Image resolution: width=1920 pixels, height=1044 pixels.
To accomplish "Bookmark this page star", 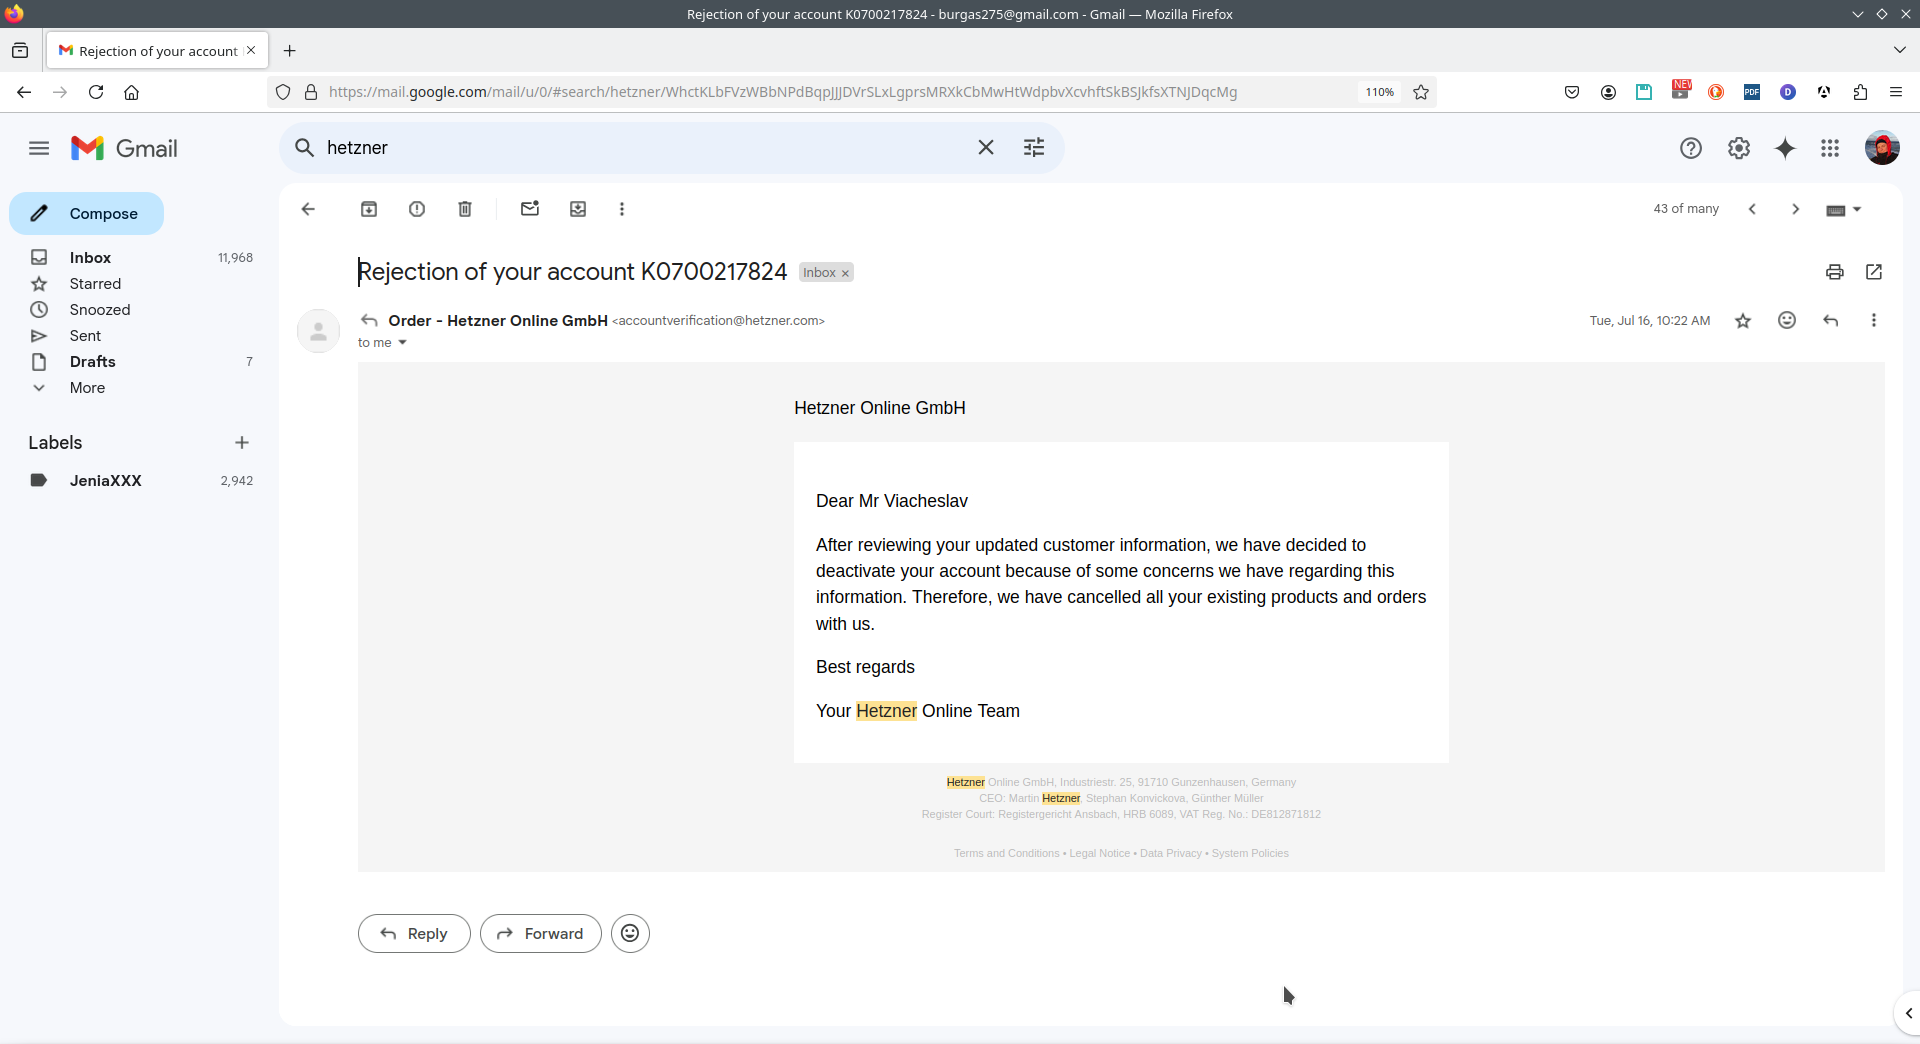I will [1421, 92].
